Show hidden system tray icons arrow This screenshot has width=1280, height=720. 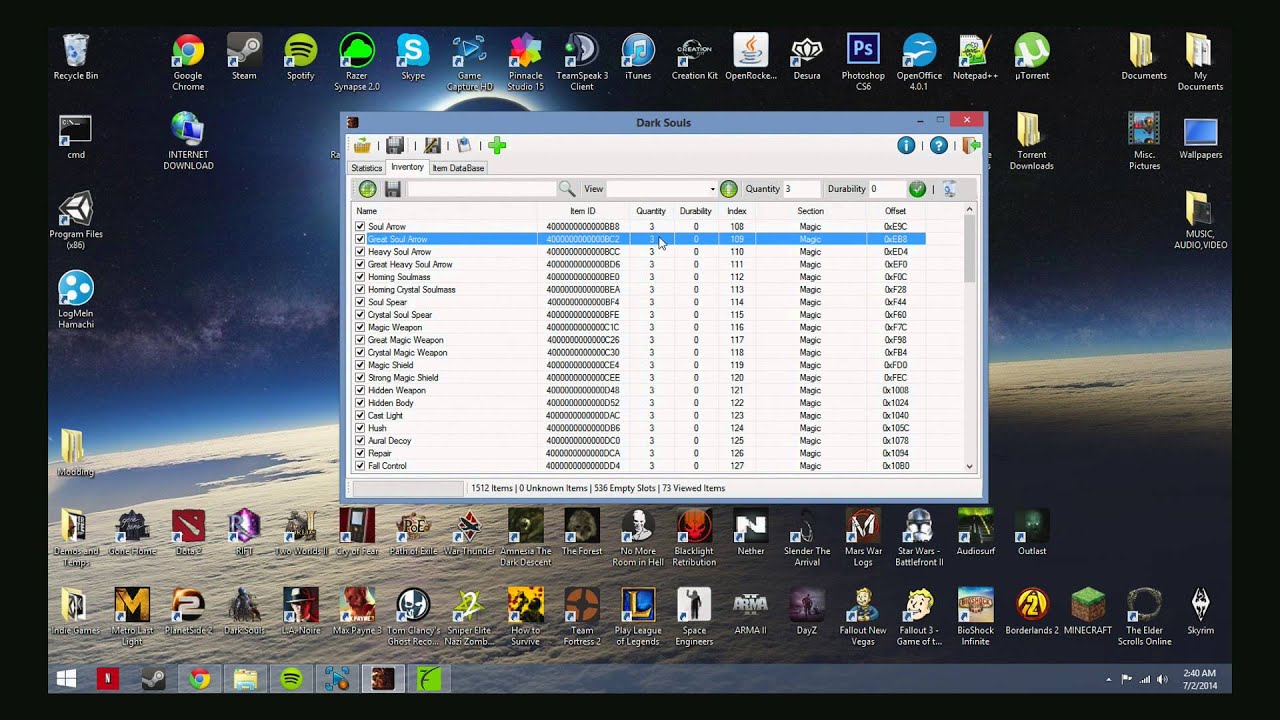tap(1108, 680)
